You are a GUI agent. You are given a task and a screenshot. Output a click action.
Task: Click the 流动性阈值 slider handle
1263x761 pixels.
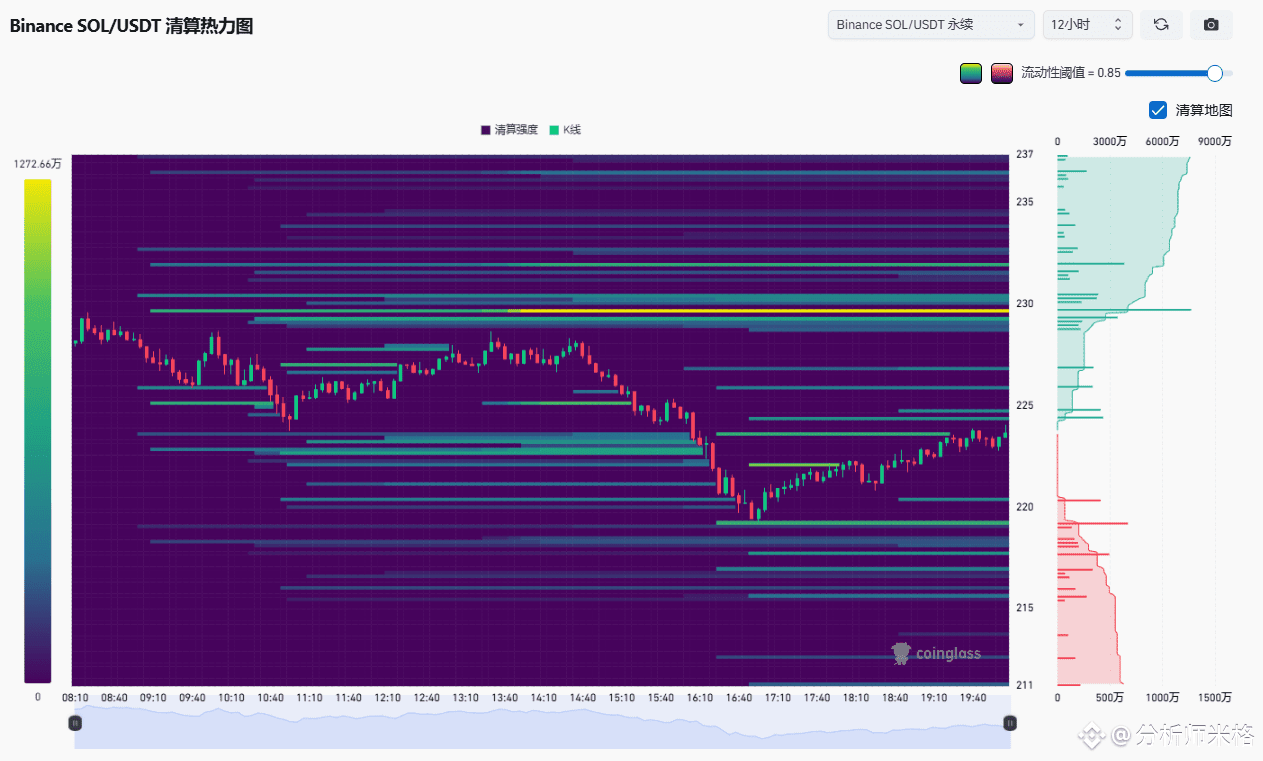point(1215,73)
